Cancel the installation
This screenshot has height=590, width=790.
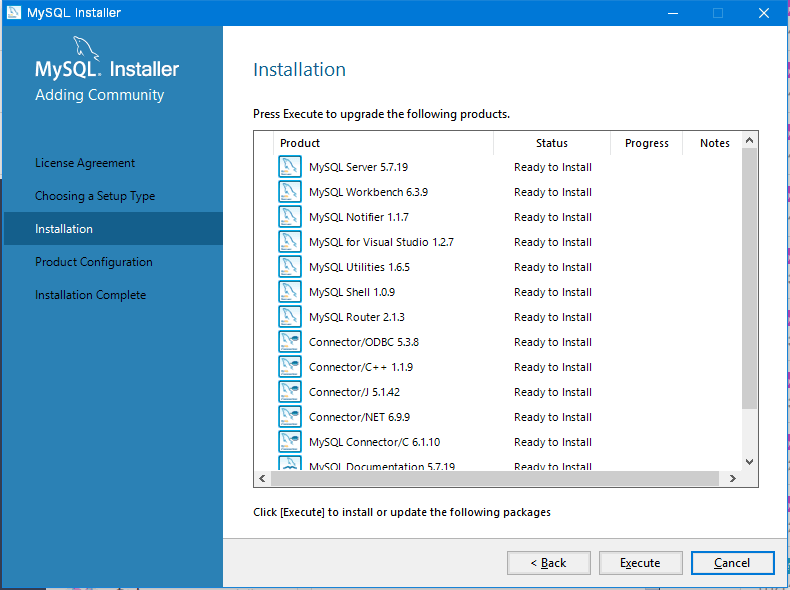point(732,563)
